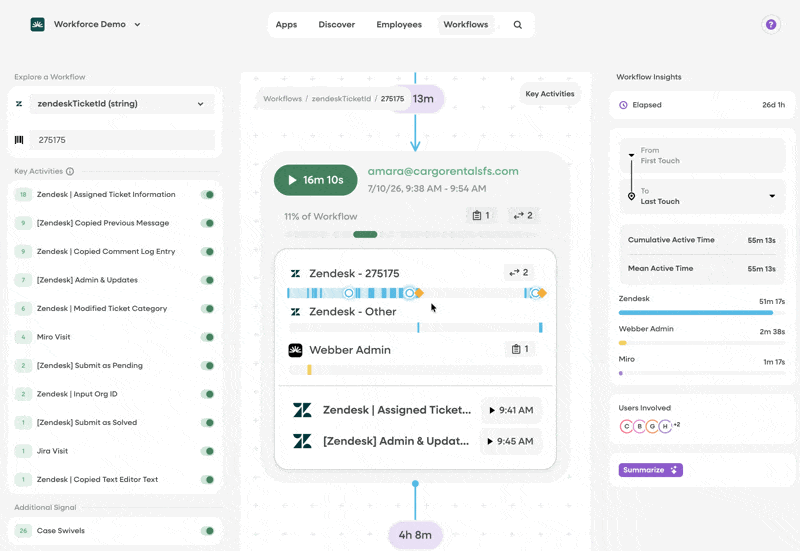The width and height of the screenshot is (800, 551).
Task: Click the Workflows breadcrumb link
Action: click(x=283, y=99)
